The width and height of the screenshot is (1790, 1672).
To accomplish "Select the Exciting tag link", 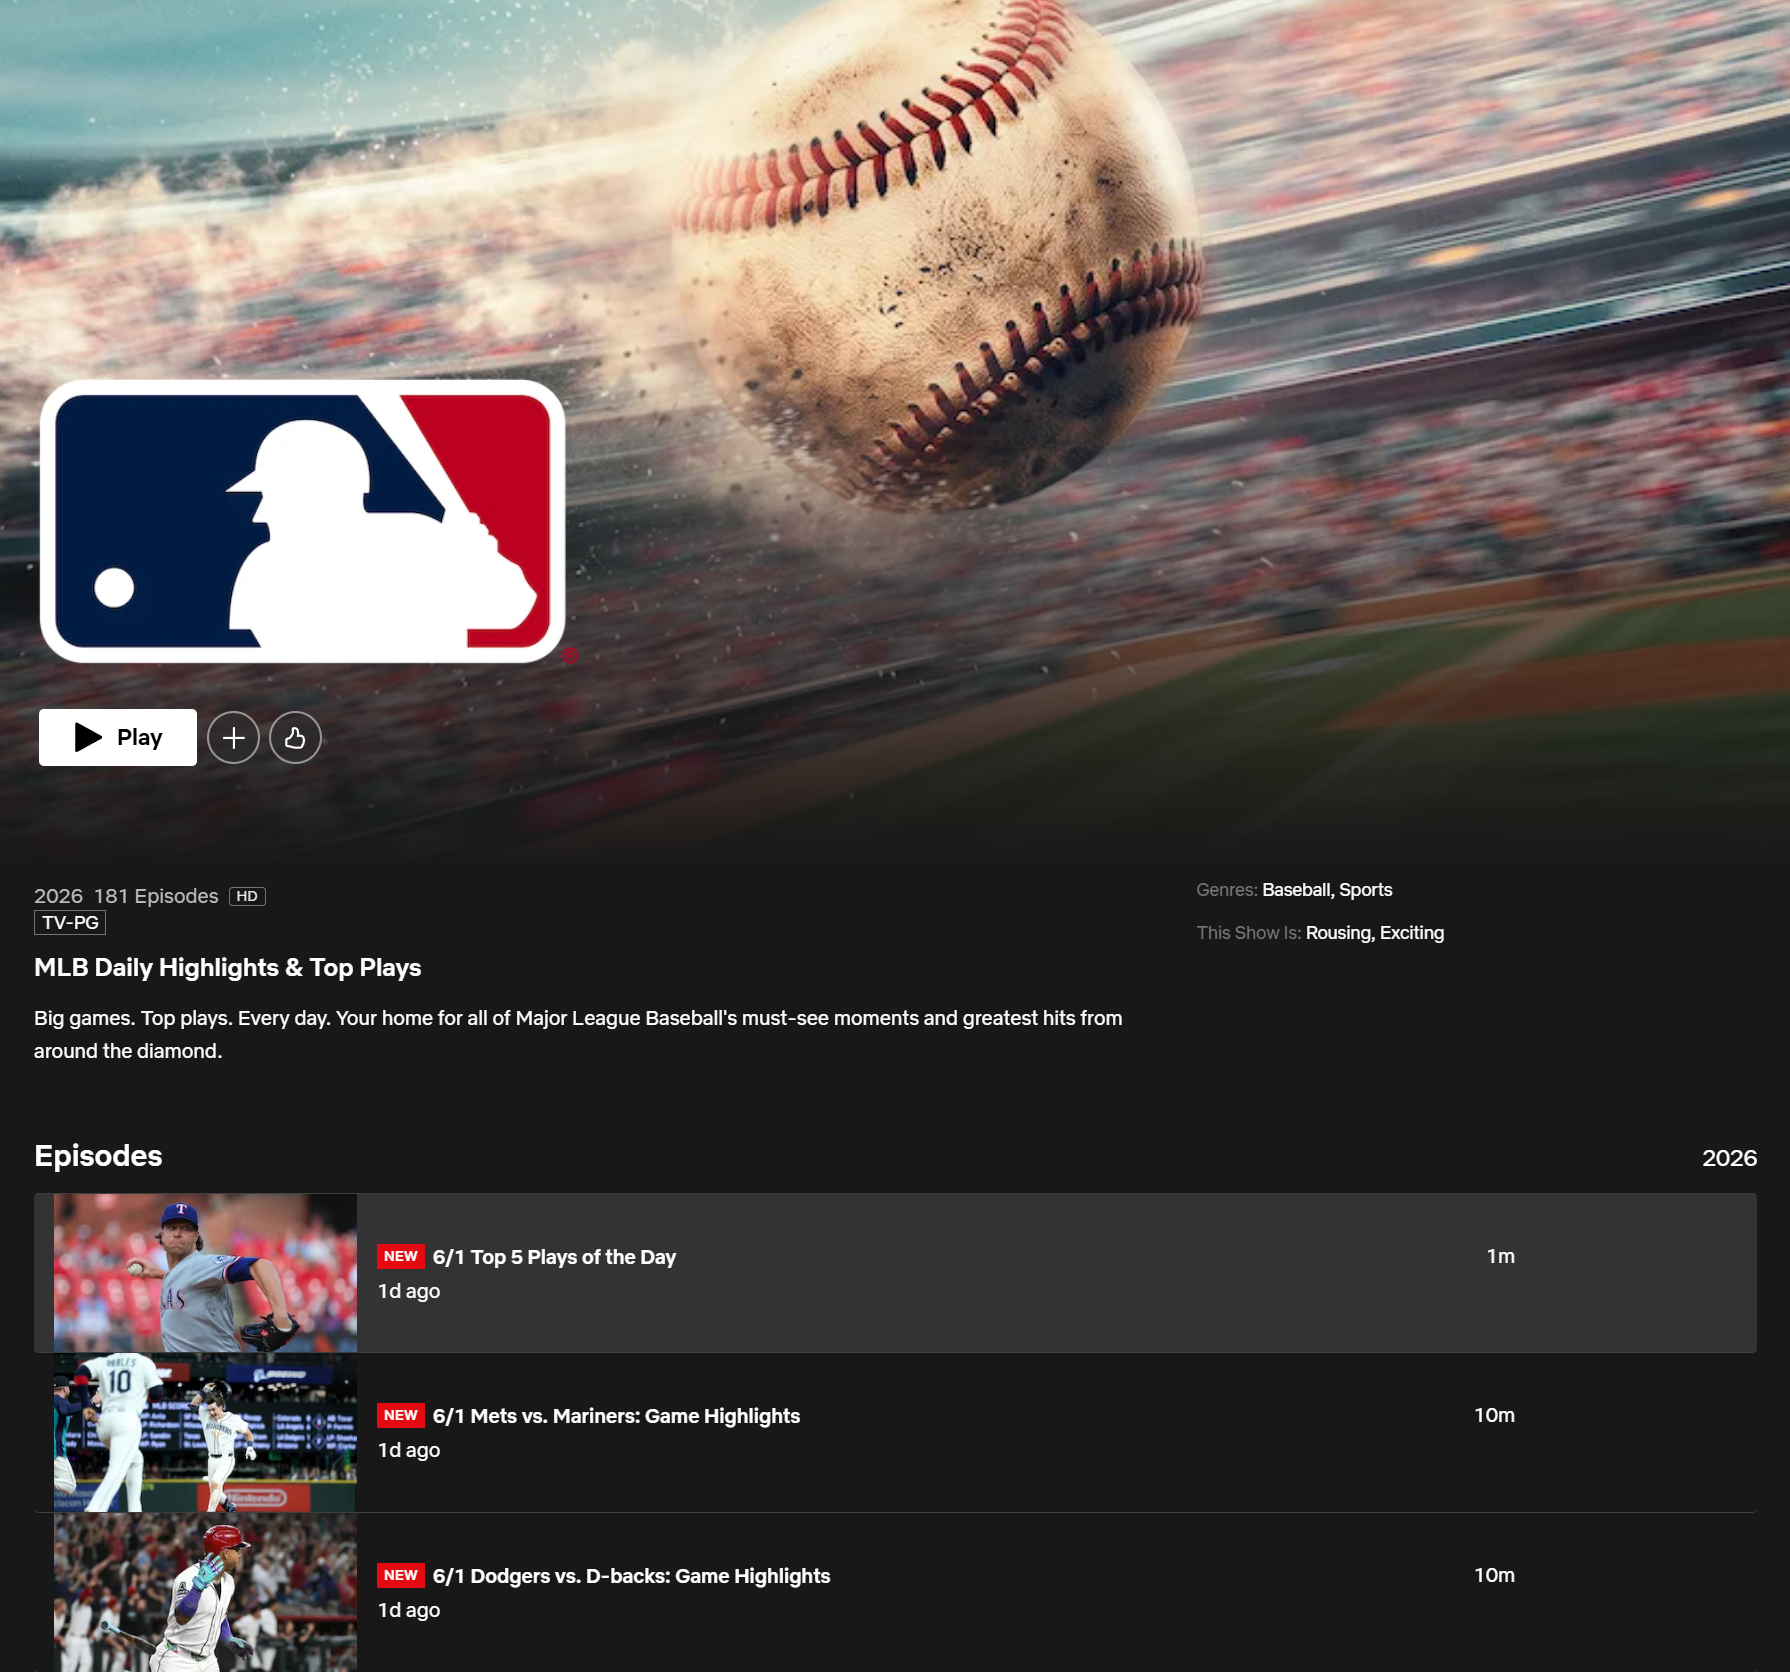I will pos(1412,933).
